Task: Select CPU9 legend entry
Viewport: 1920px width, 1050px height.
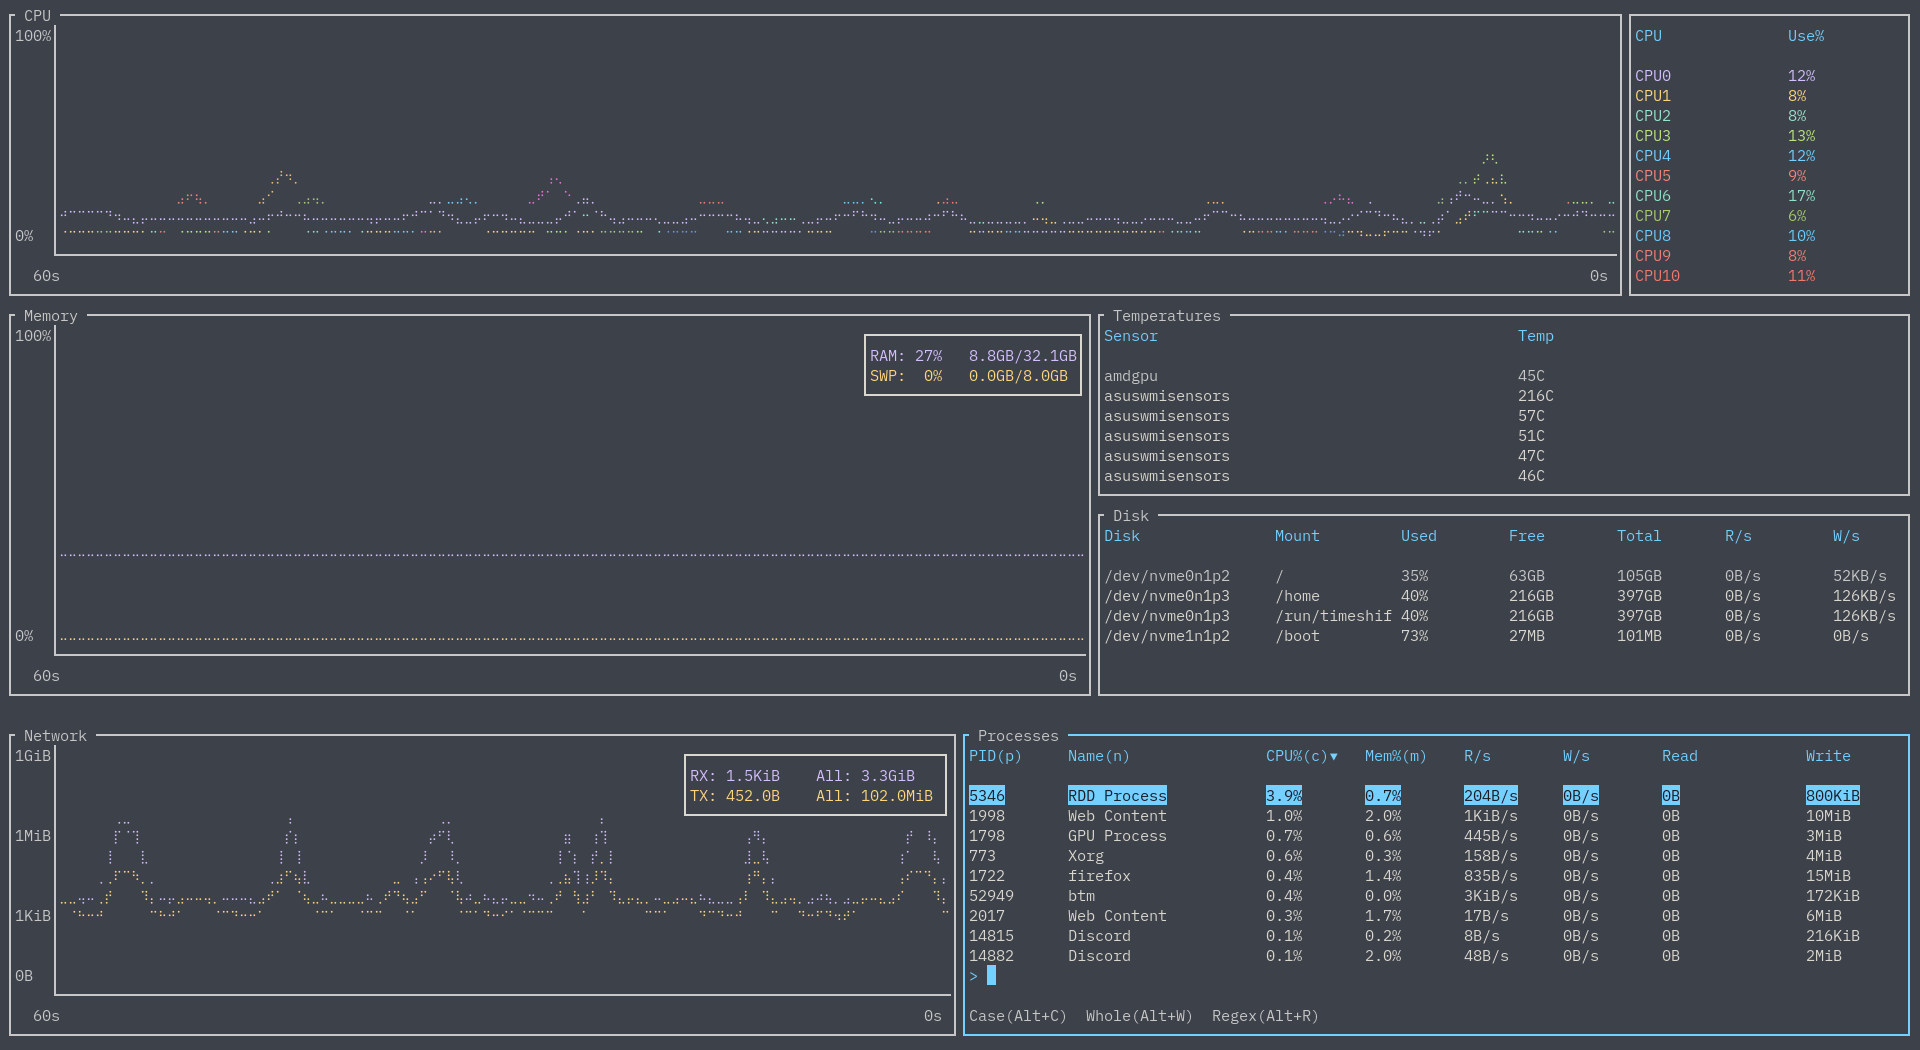Action: (x=1769, y=256)
